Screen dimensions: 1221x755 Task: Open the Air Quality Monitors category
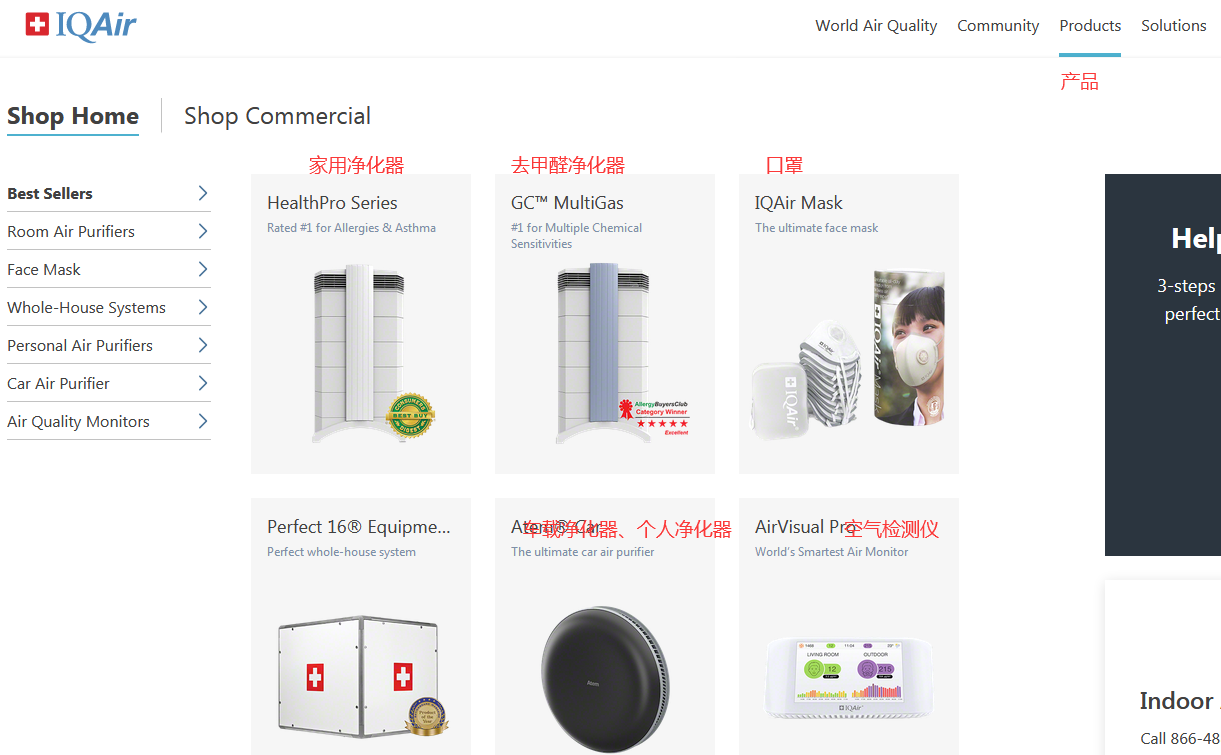(109, 421)
